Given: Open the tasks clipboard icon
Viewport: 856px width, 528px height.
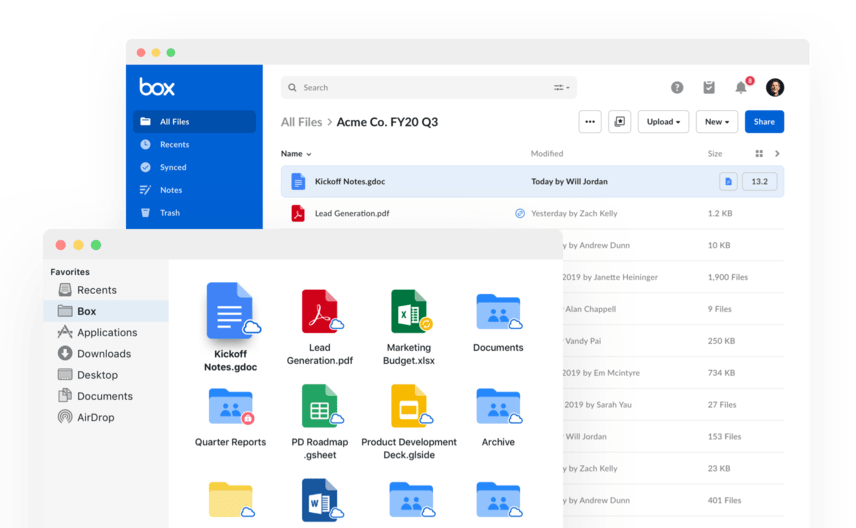Looking at the screenshot, I should [709, 87].
